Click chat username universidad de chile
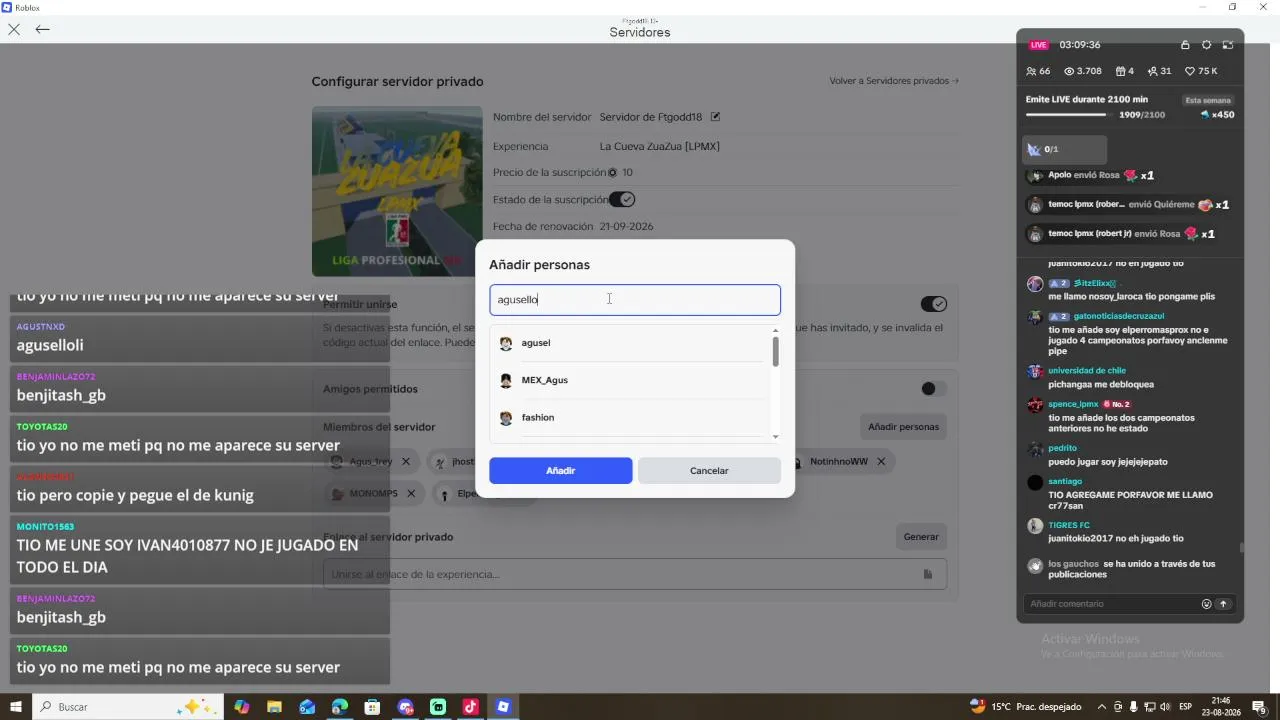Screen dimensions: 1280x720 pos(1087,371)
